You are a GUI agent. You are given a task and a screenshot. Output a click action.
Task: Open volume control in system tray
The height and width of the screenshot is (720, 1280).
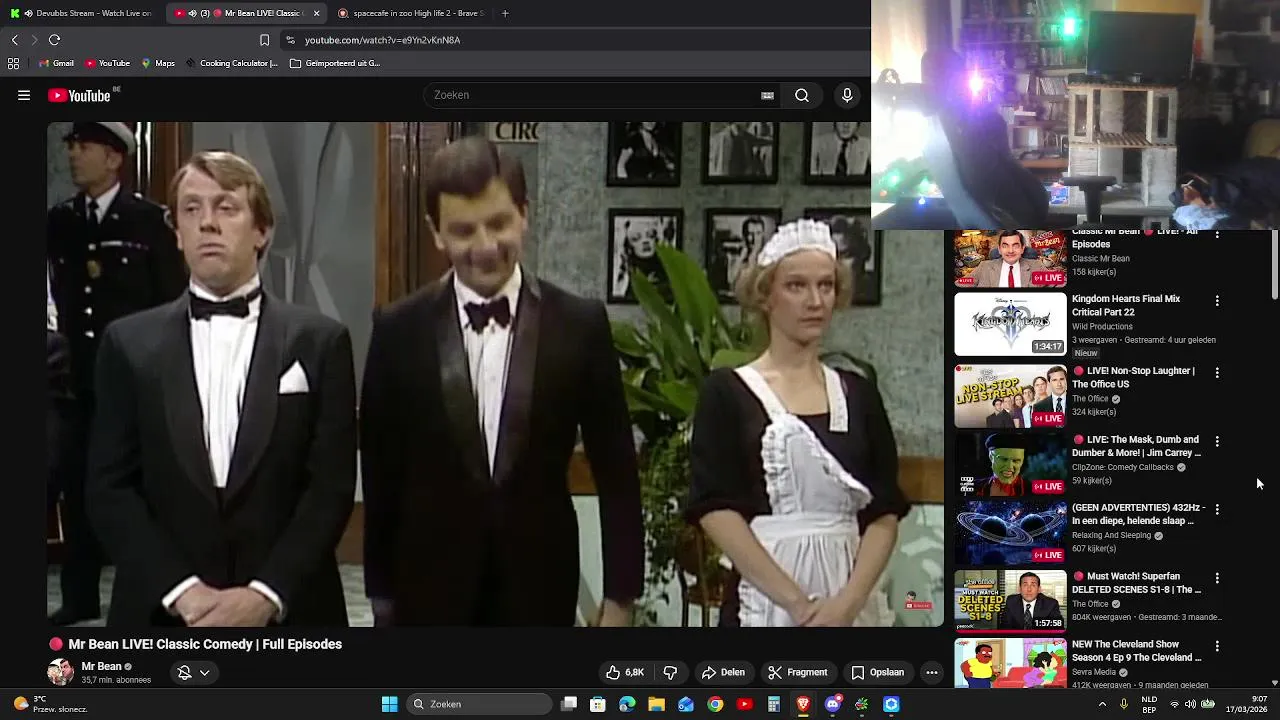[1192, 704]
